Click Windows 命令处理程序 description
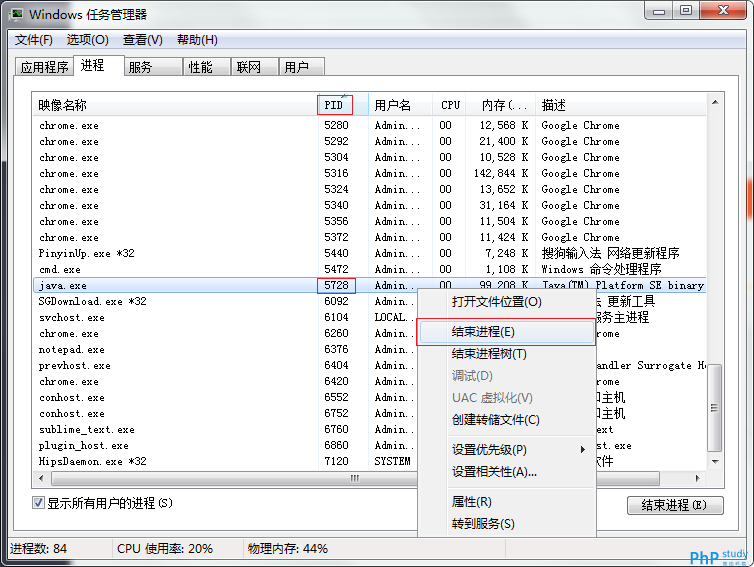The width and height of the screenshot is (754, 567). tap(601, 269)
